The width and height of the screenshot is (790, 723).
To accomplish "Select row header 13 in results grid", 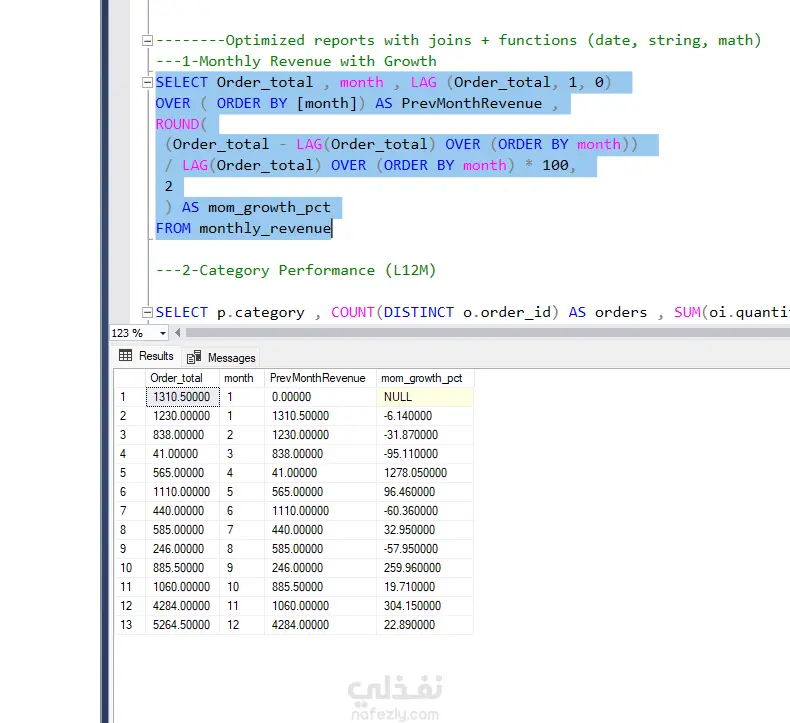I will tap(130, 625).
